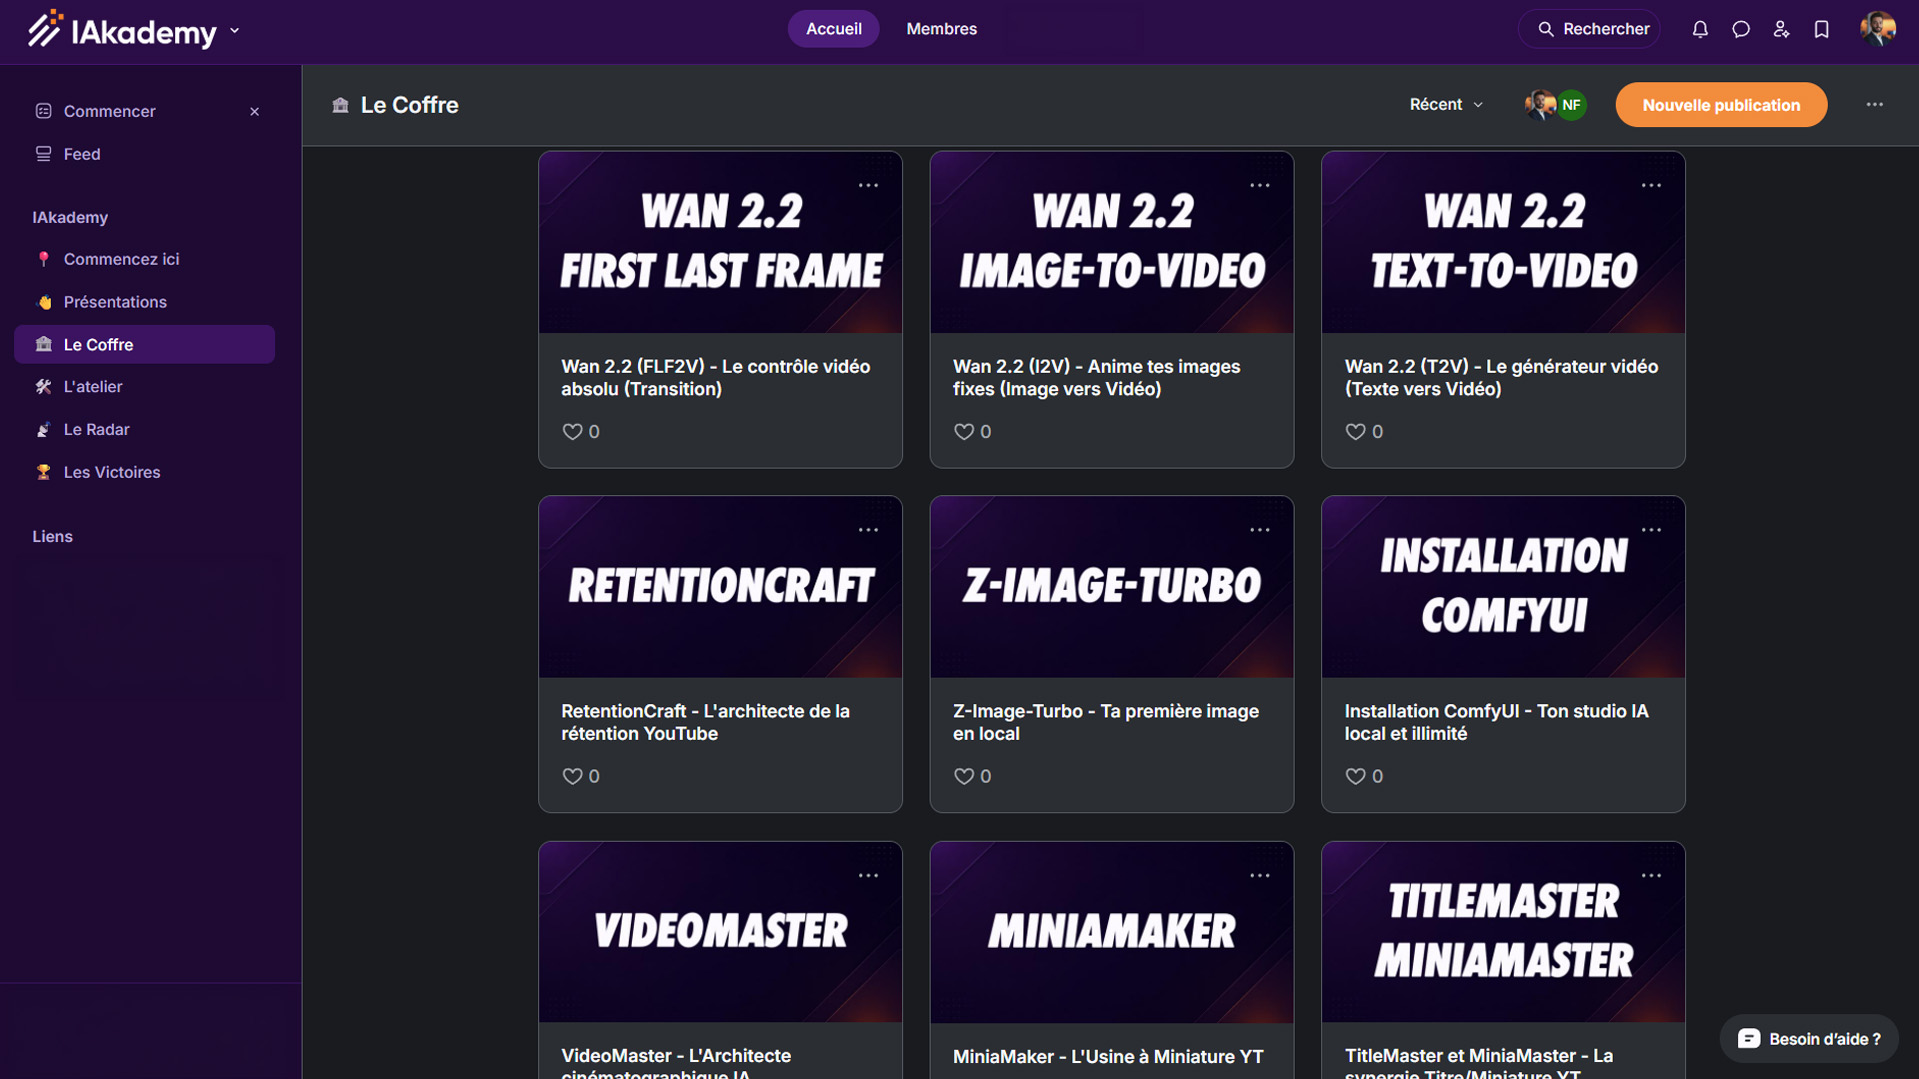
Task: Like the RetentionCraft post
Action: (x=572, y=777)
